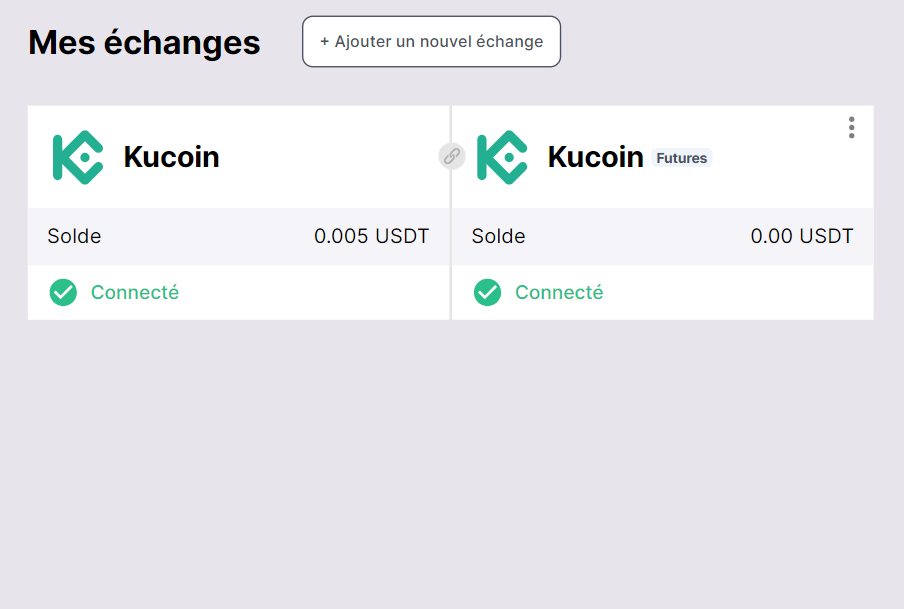Click the Solde label on Kucoin Futures card
The image size is (904, 609).
498,237
